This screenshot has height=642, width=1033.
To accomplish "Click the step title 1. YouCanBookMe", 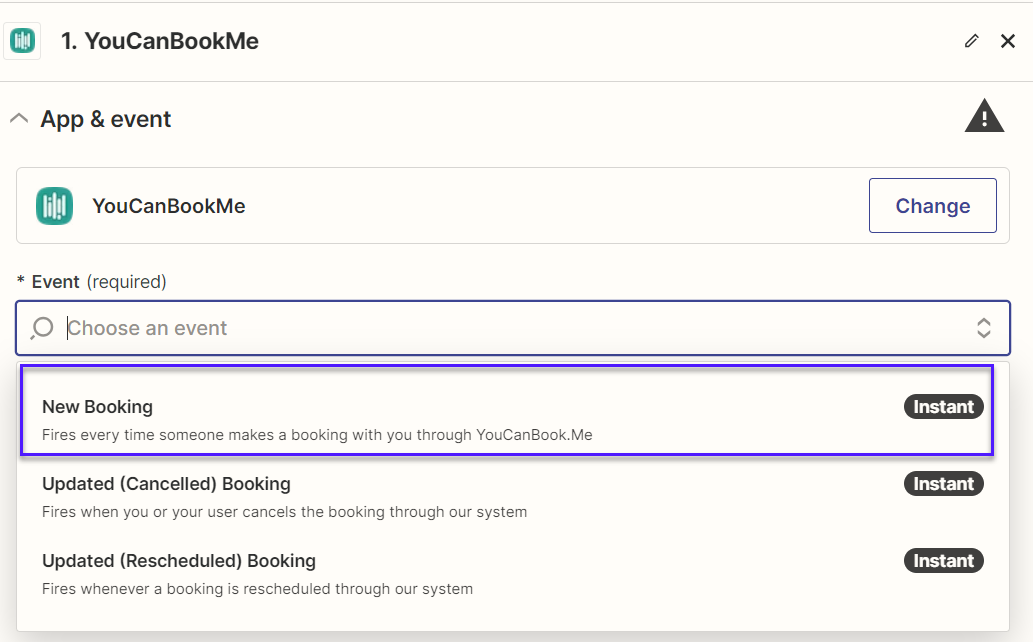I will pos(160,41).
